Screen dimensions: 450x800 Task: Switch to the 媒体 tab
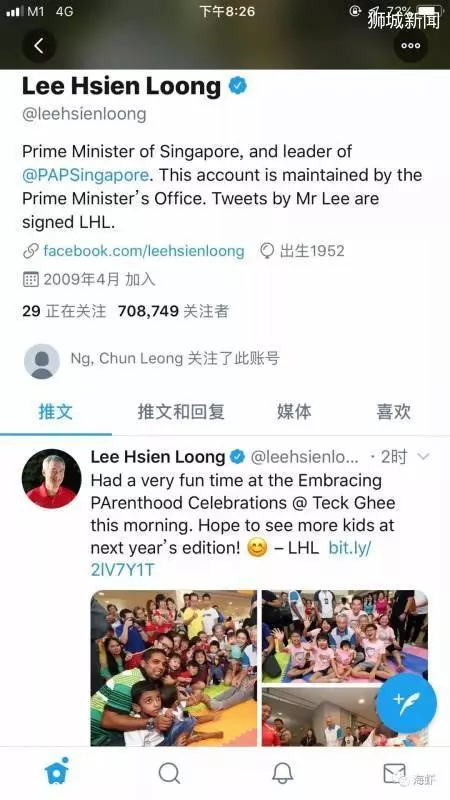(294, 411)
